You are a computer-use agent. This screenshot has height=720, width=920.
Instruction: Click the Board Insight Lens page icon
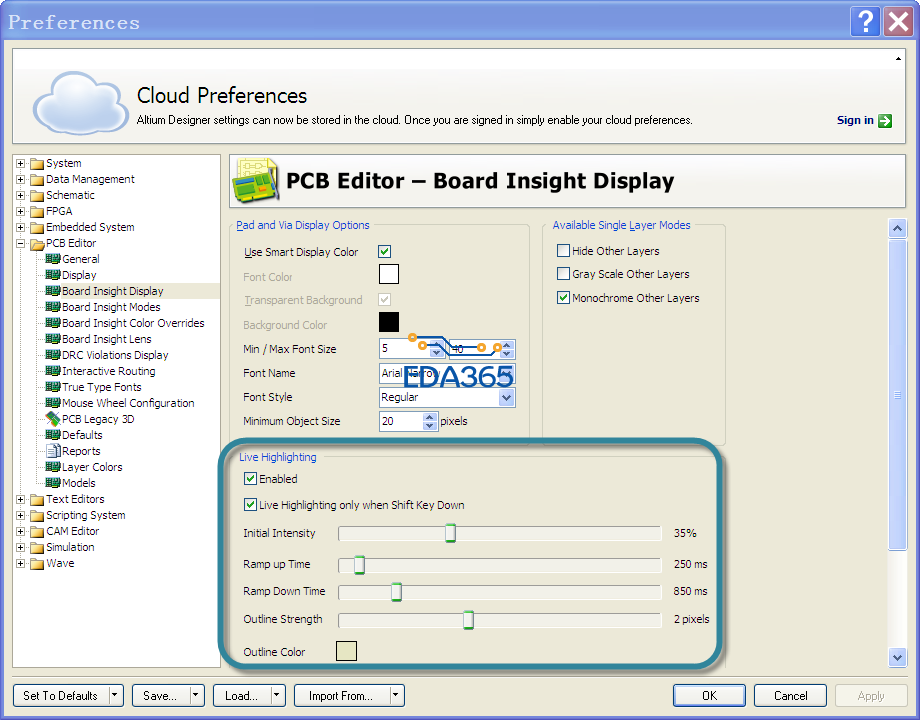(x=53, y=339)
